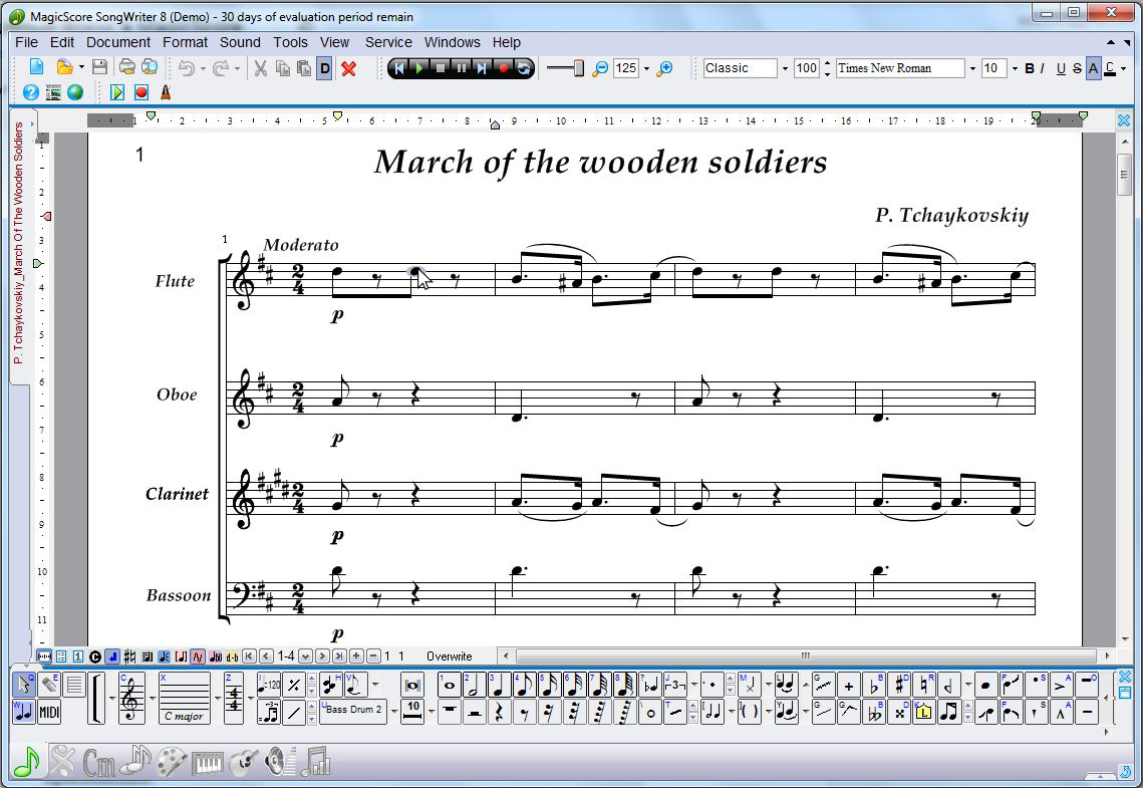Rewind to the beginning of the score
The image size is (1143, 788).
399,69
